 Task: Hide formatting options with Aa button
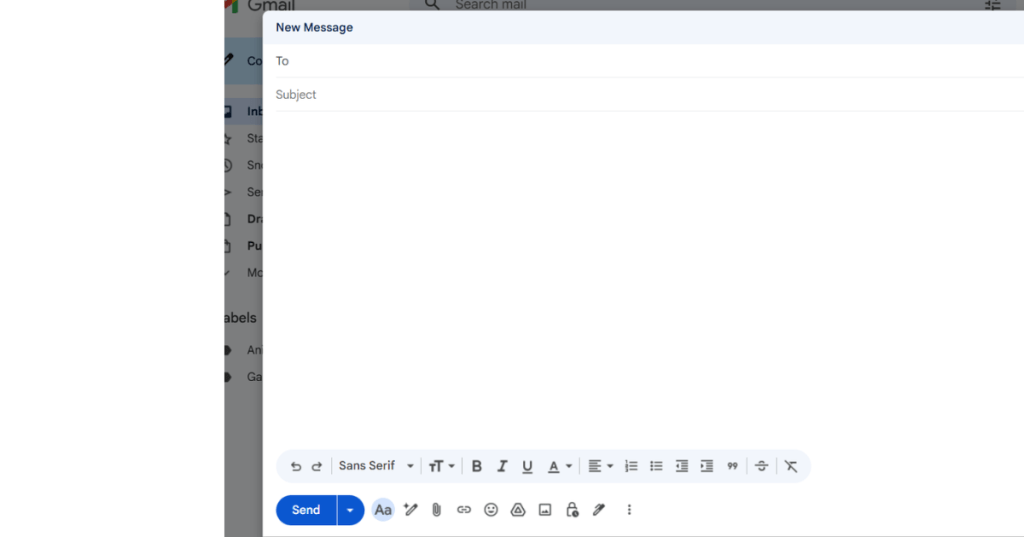(383, 510)
